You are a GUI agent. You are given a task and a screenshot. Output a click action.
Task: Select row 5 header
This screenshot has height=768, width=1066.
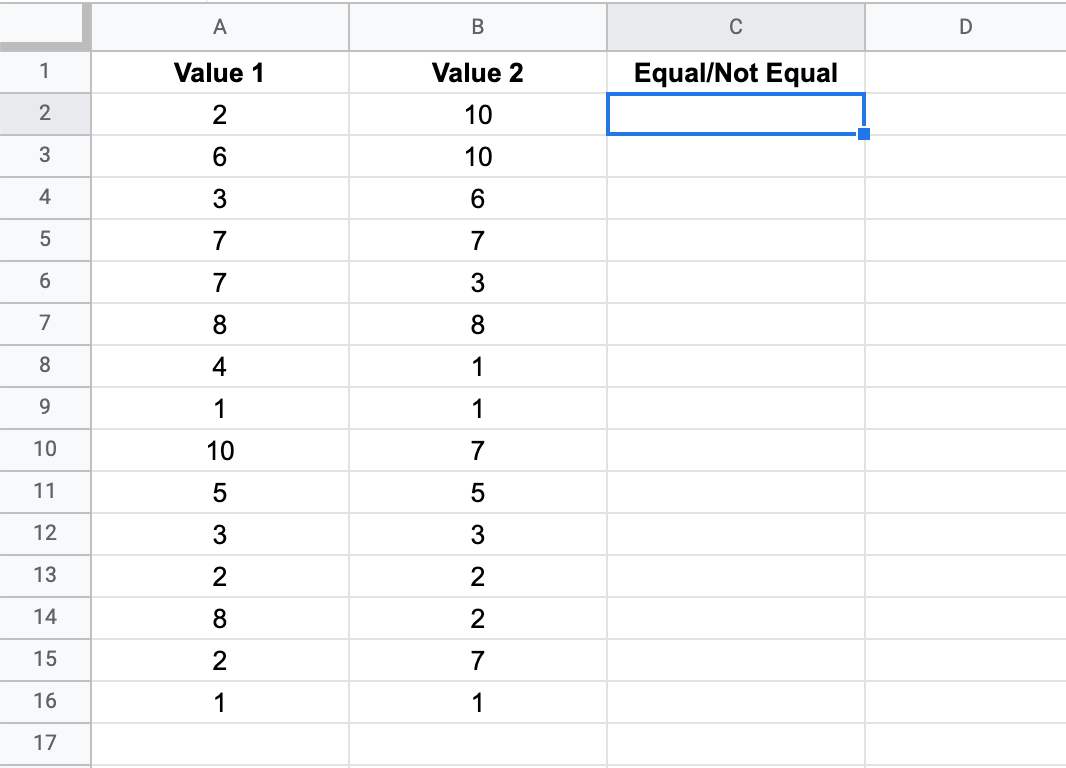45,240
